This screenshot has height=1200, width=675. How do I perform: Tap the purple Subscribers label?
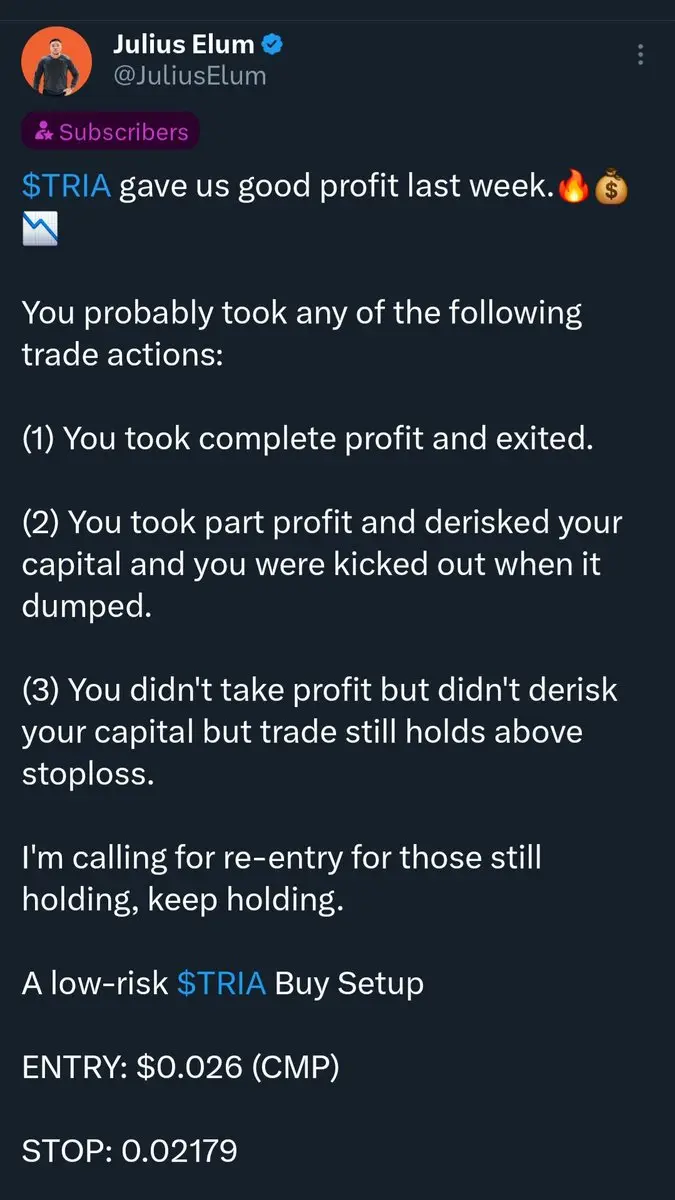click(111, 131)
